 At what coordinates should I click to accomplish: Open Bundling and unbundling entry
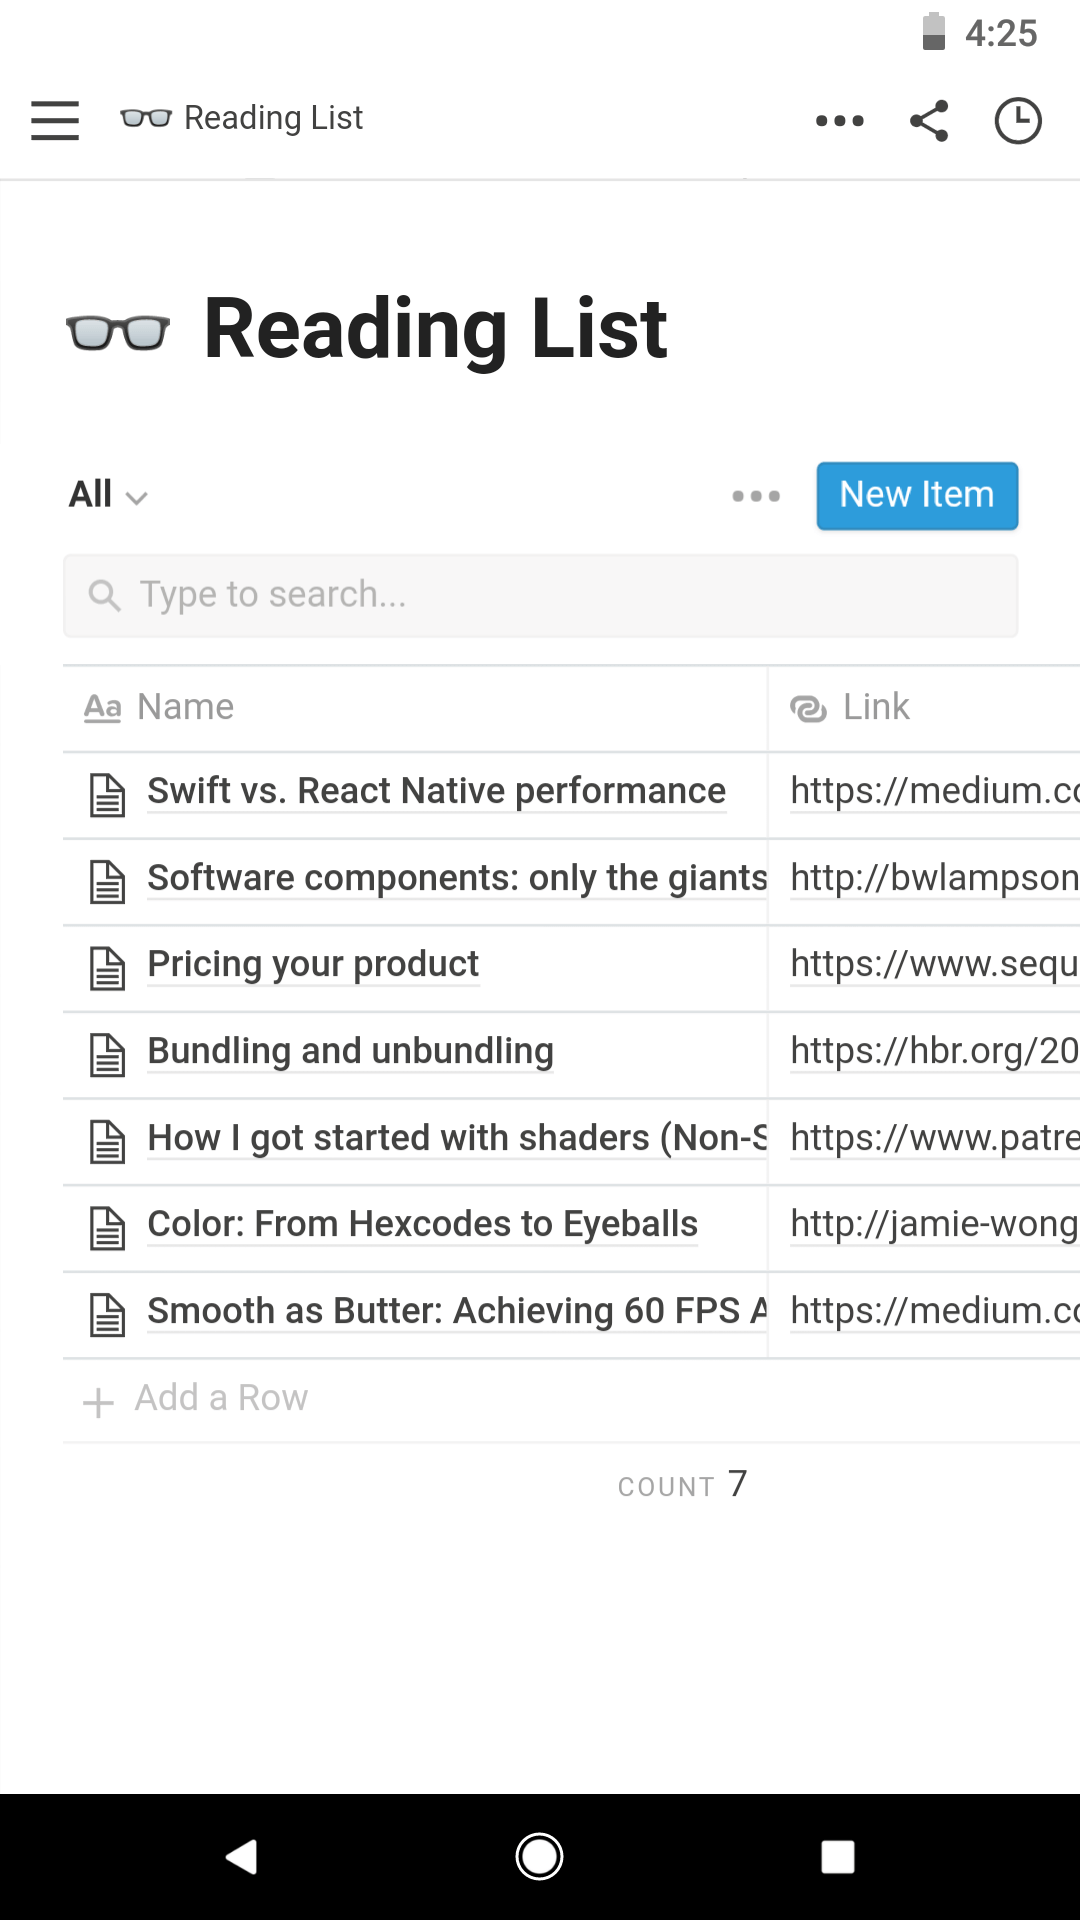click(350, 1051)
